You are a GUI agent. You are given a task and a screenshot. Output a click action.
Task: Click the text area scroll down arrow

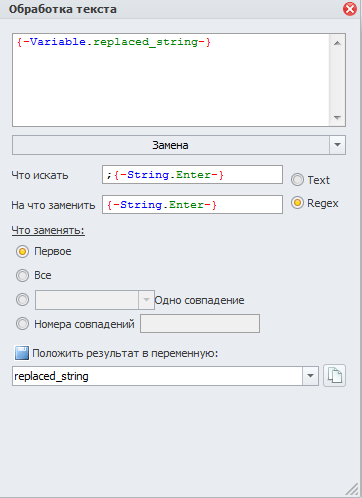[337, 117]
